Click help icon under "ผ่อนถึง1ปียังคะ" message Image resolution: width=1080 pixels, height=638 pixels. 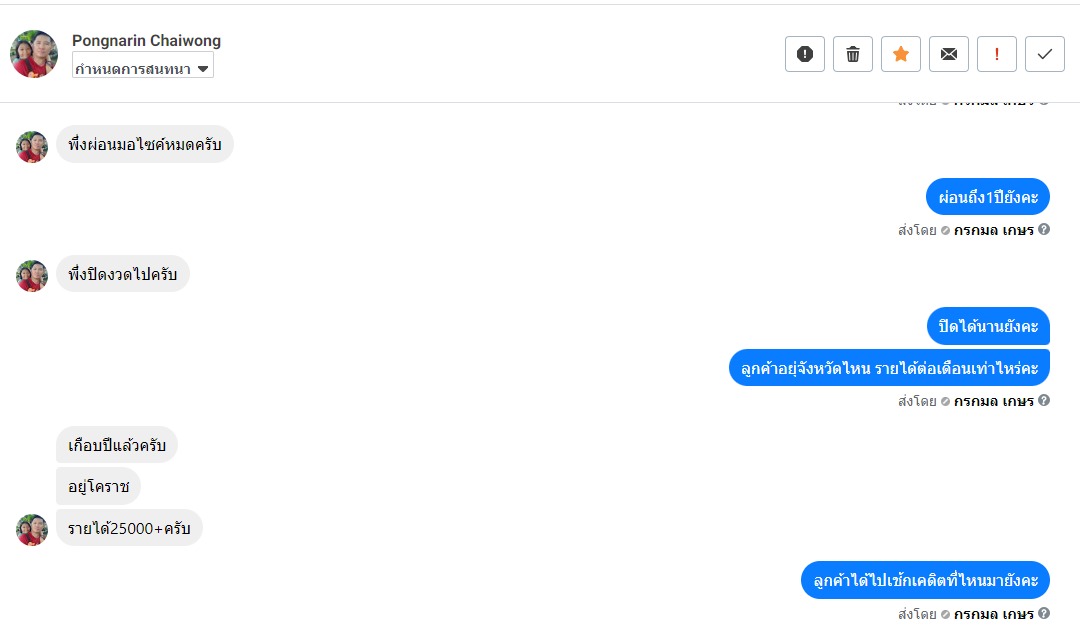tap(1044, 230)
